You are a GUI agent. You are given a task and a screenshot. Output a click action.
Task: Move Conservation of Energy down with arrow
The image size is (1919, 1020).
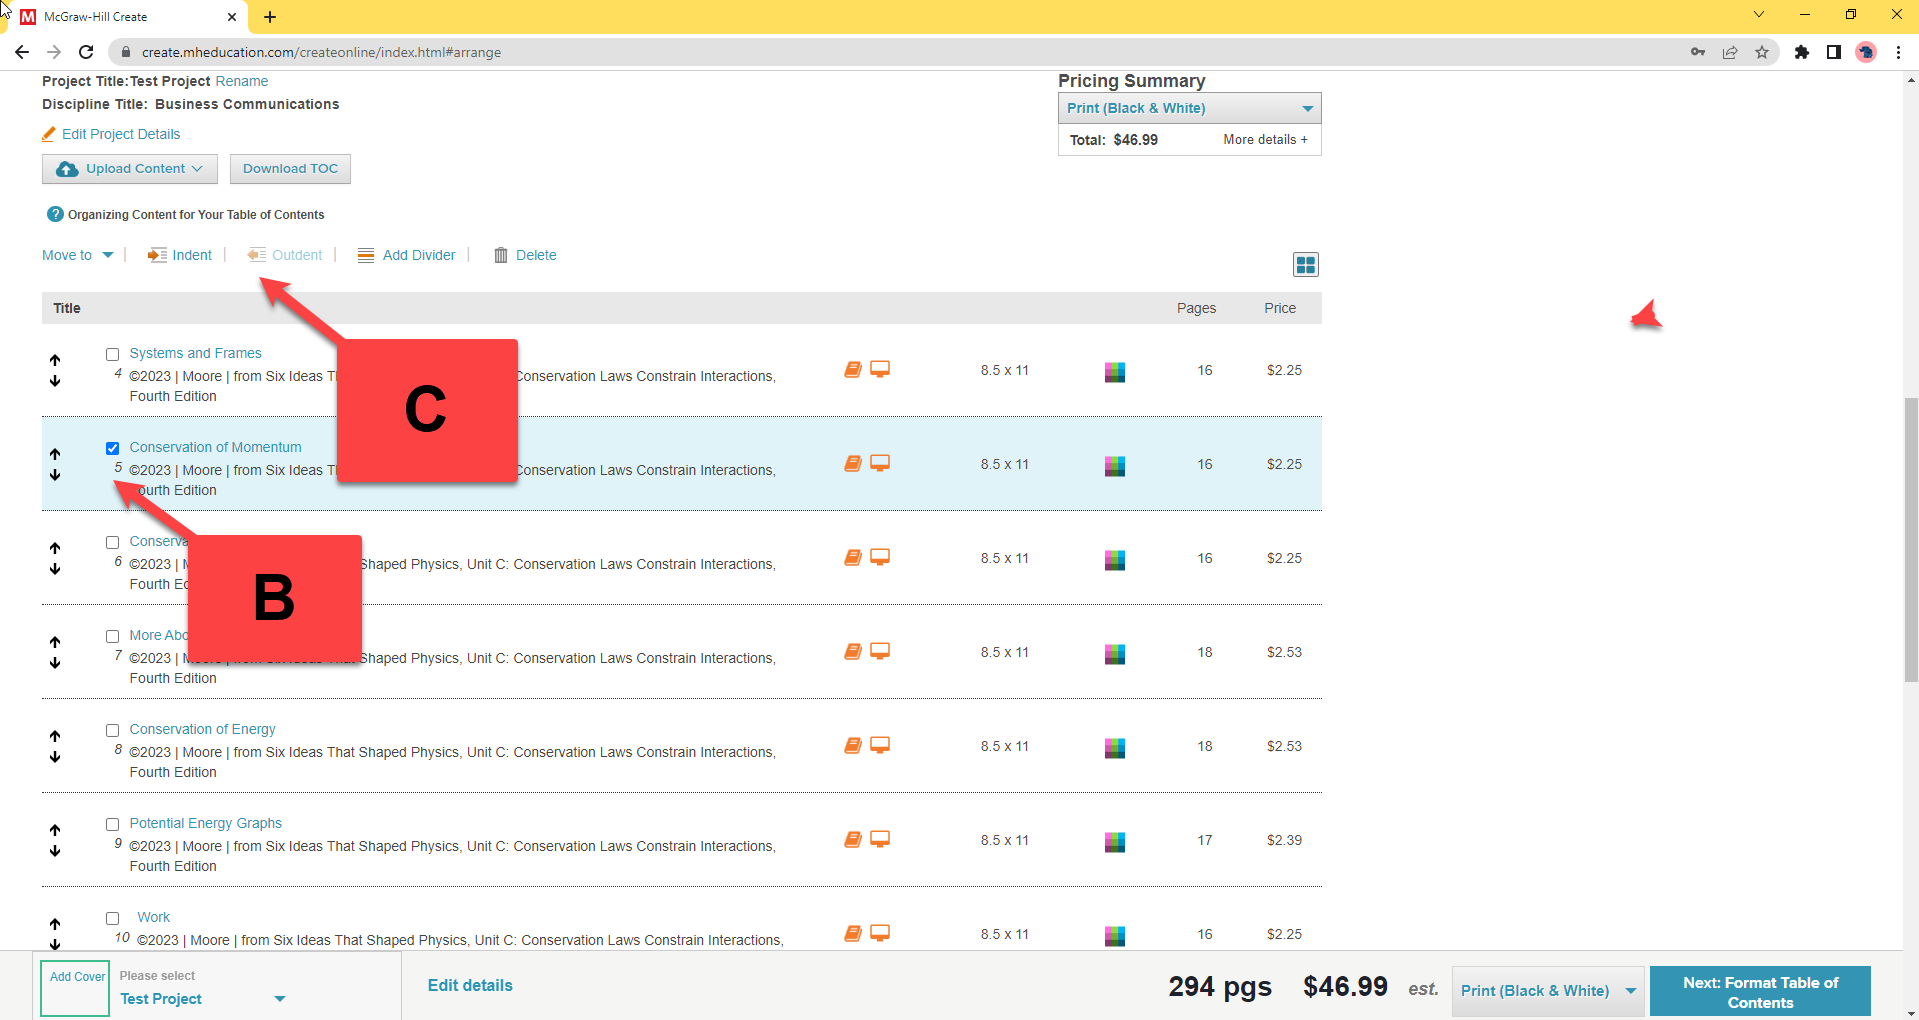[55, 757]
